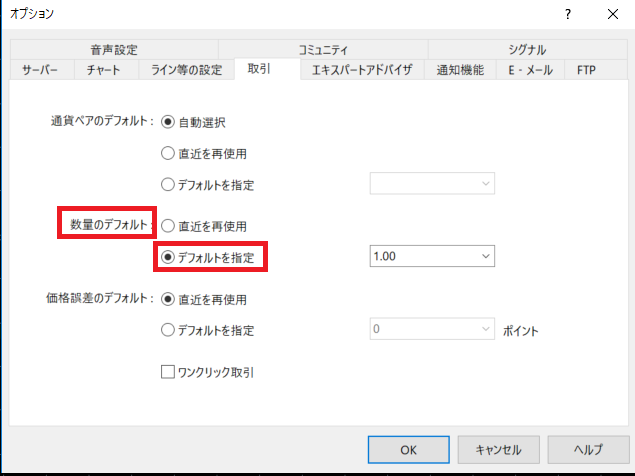
Task: Select デフォルトを指定 for 価格誤差のデフォルト
Action: pyautogui.click(x=168, y=330)
